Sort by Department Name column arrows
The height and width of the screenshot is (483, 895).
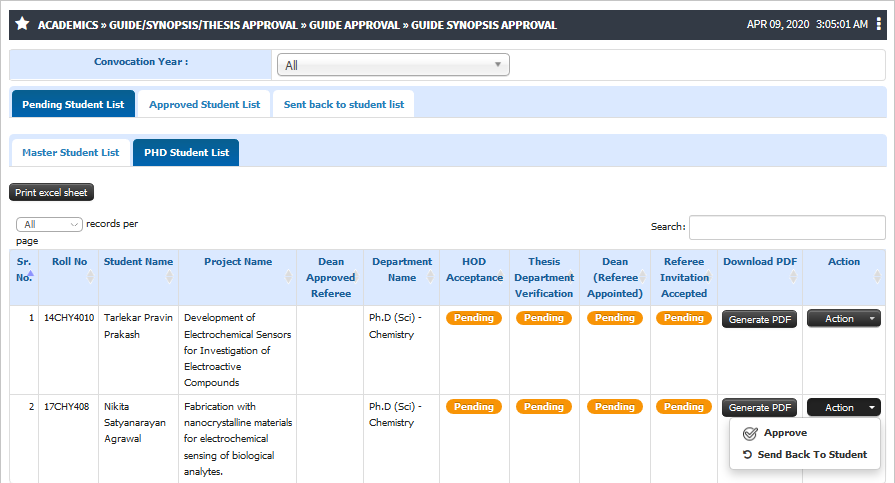pyautogui.click(x=430, y=277)
